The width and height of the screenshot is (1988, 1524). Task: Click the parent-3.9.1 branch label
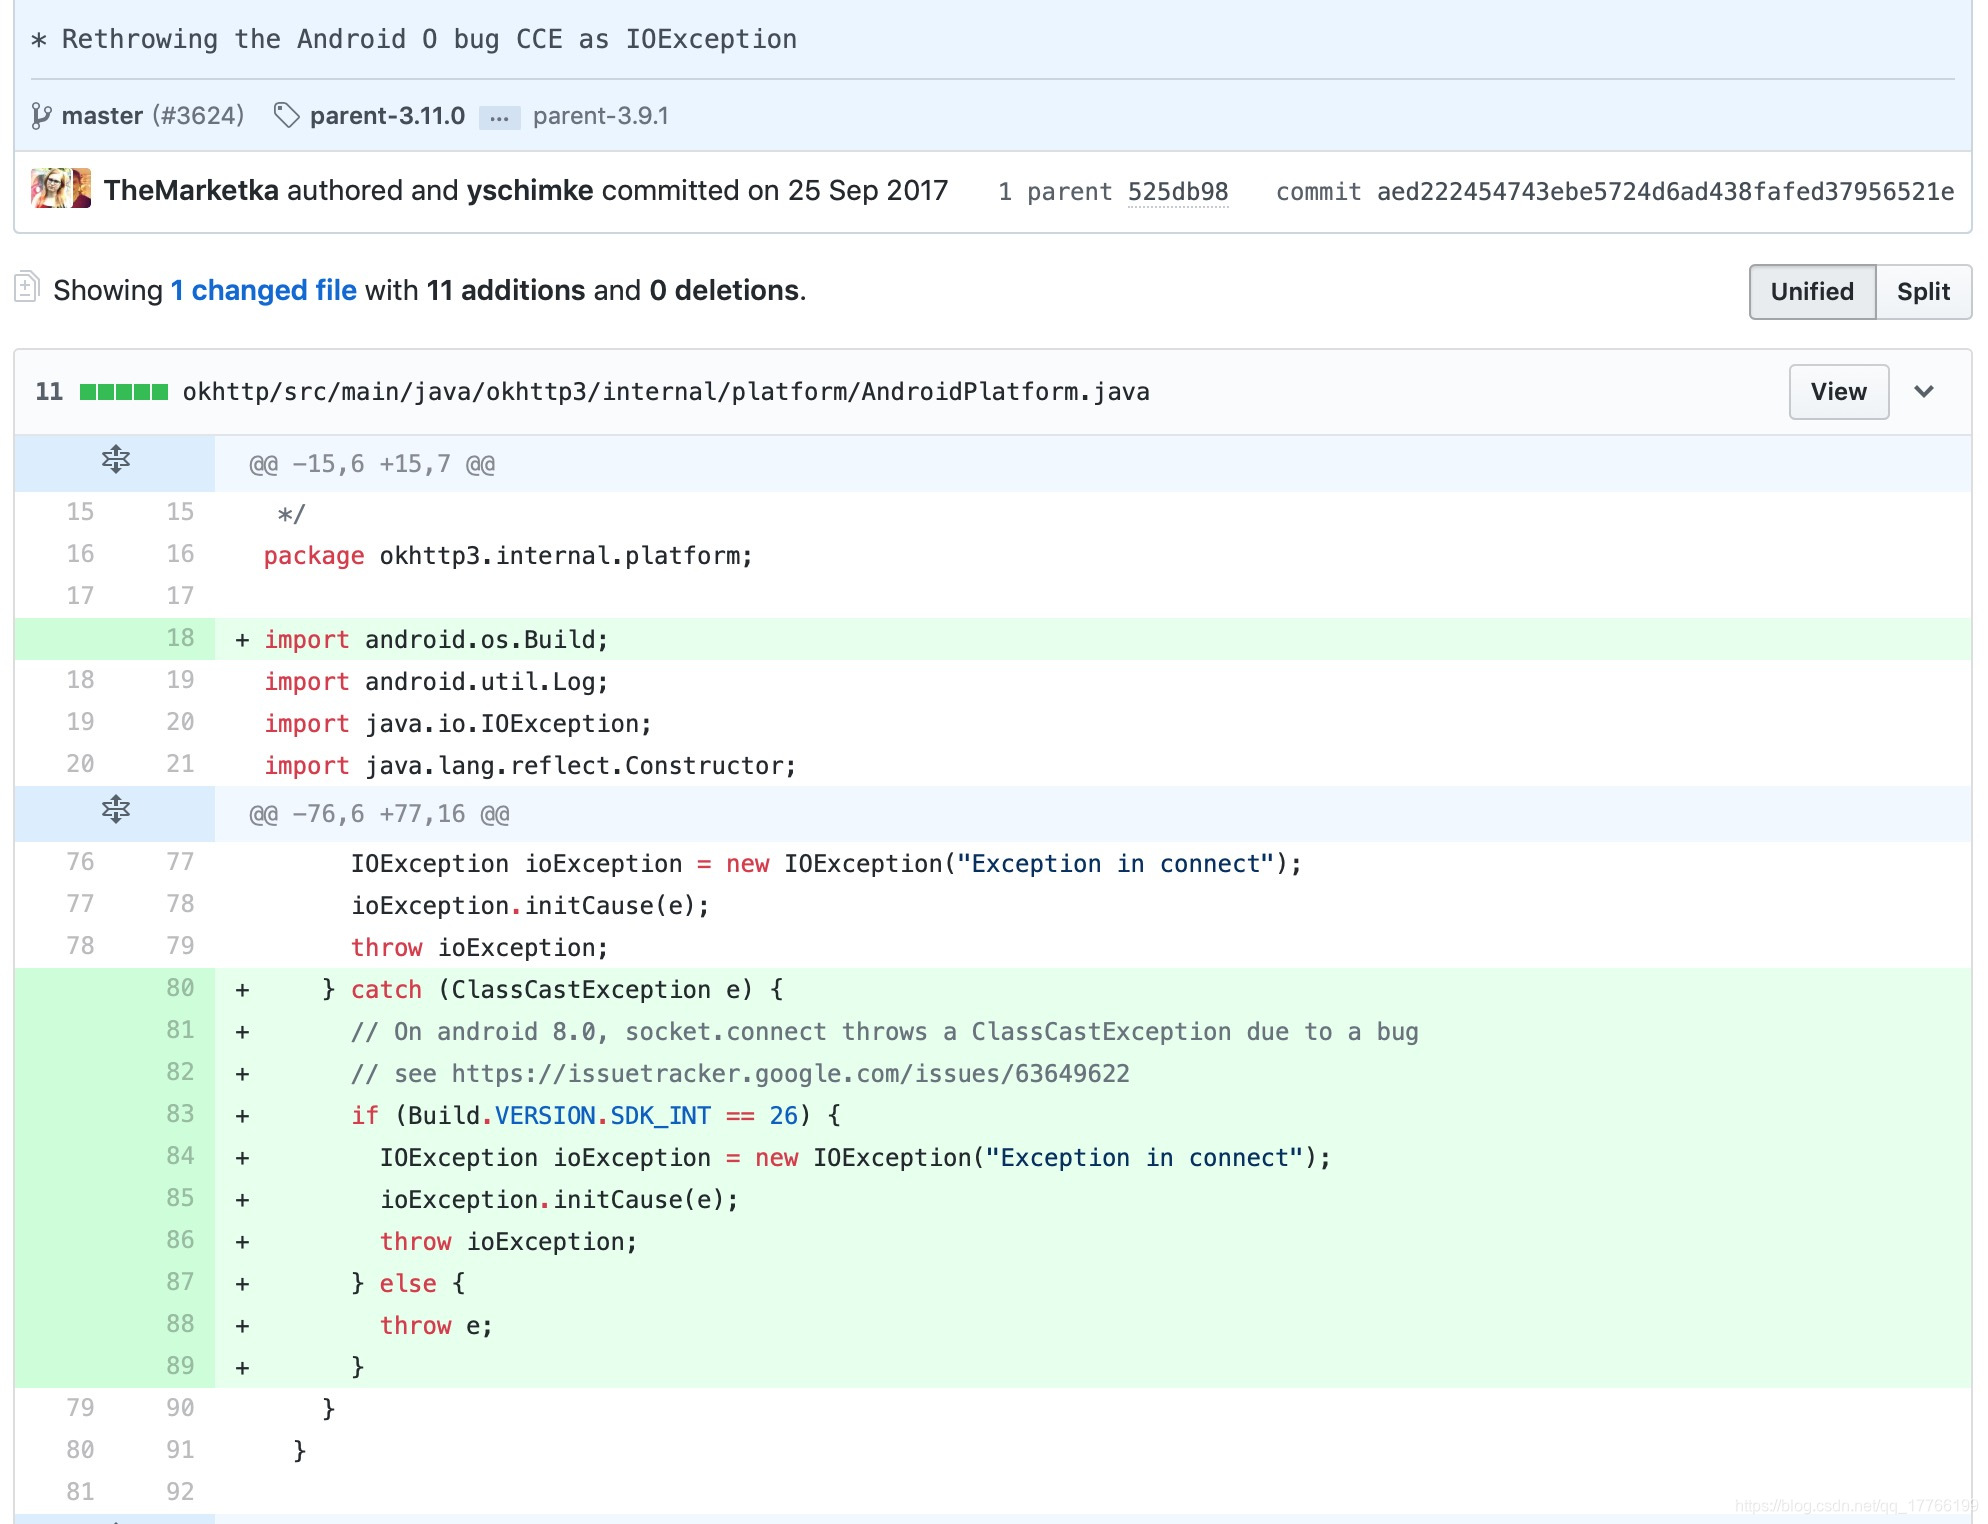click(599, 115)
